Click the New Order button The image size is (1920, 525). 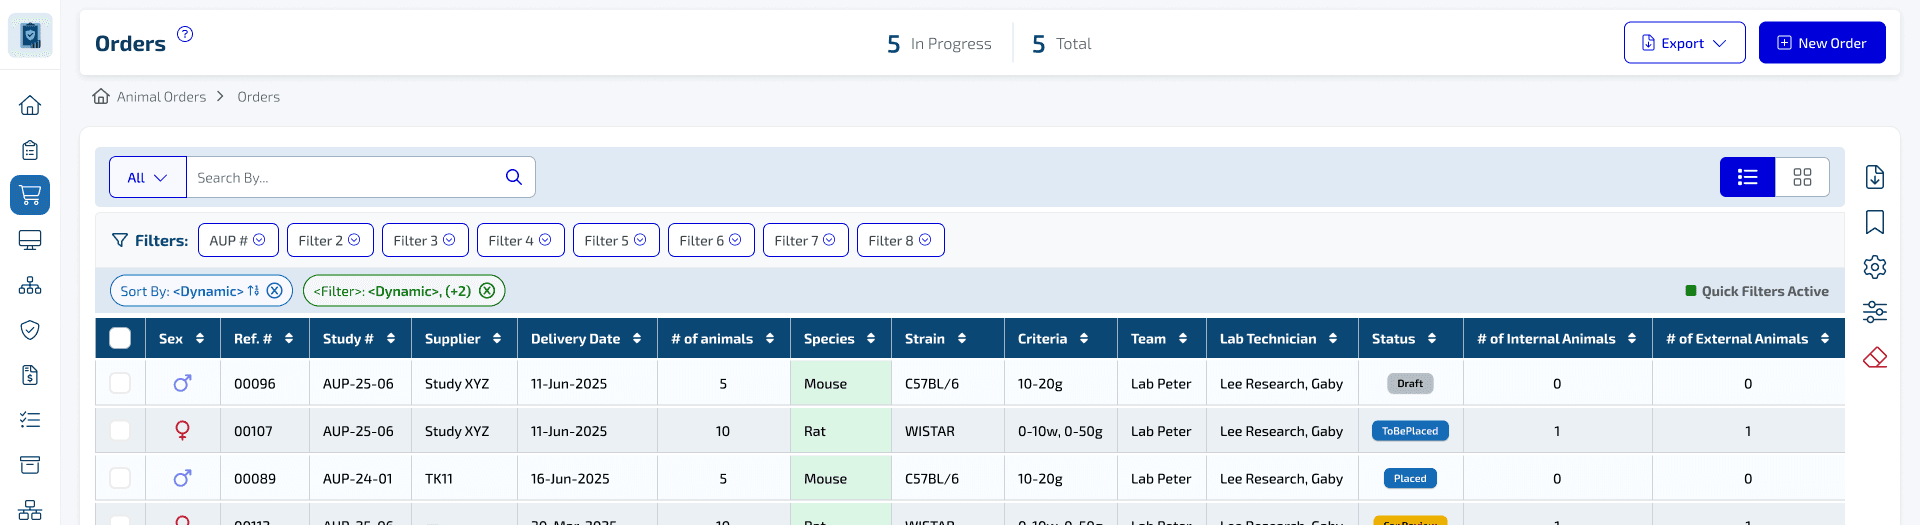click(1821, 43)
